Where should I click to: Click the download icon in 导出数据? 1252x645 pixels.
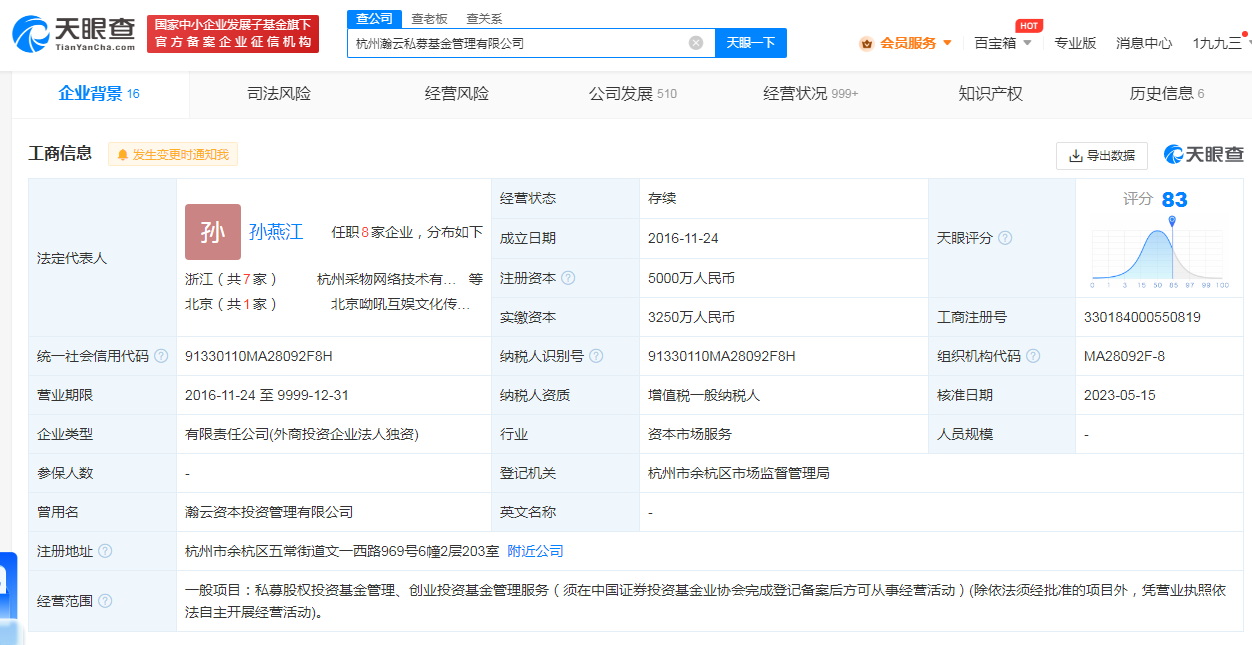(x=1076, y=156)
